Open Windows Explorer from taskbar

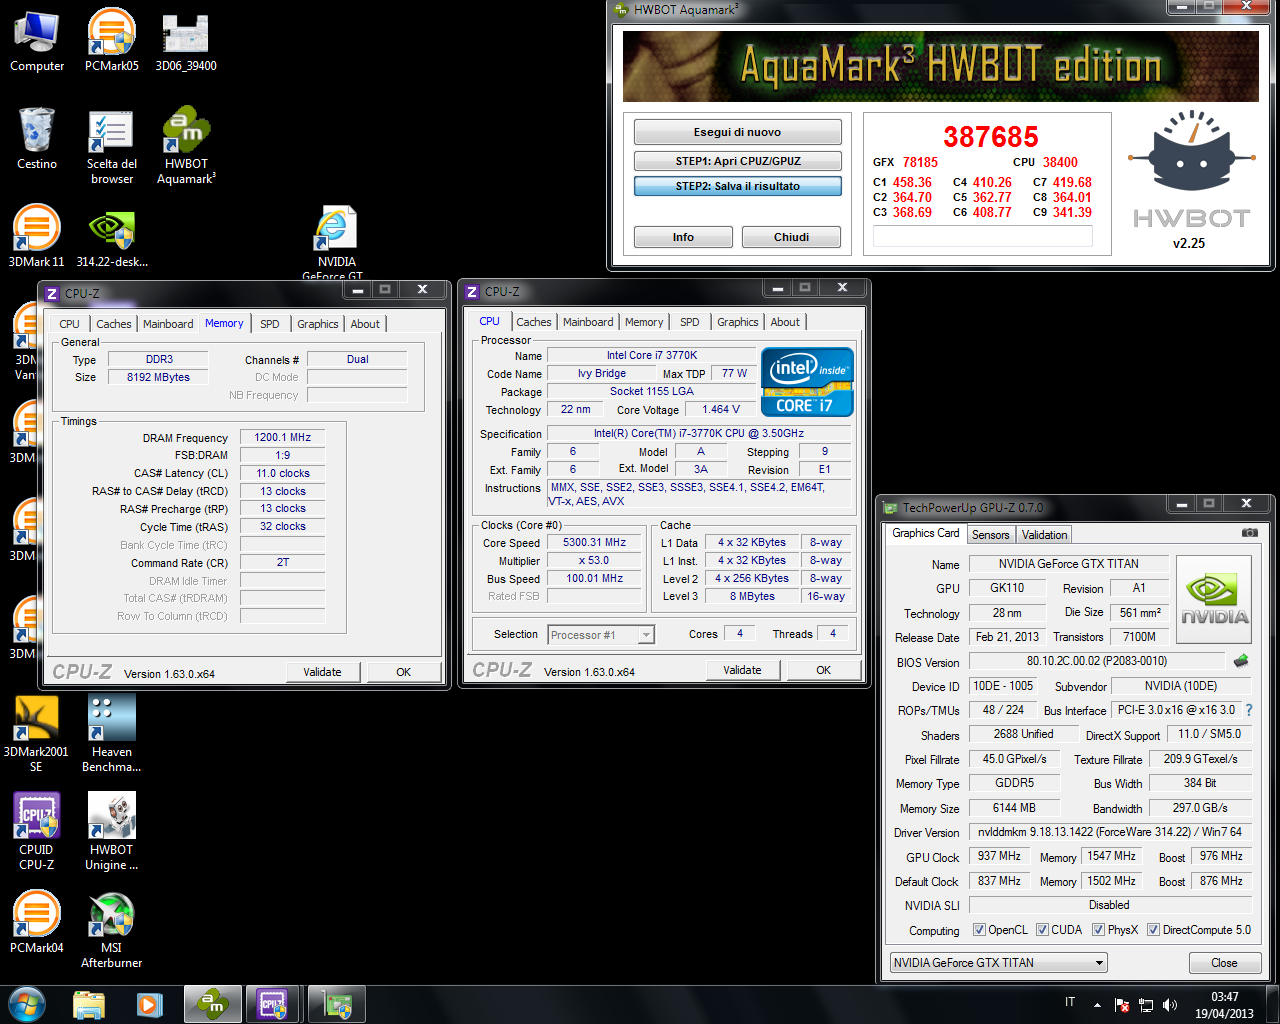89,1004
